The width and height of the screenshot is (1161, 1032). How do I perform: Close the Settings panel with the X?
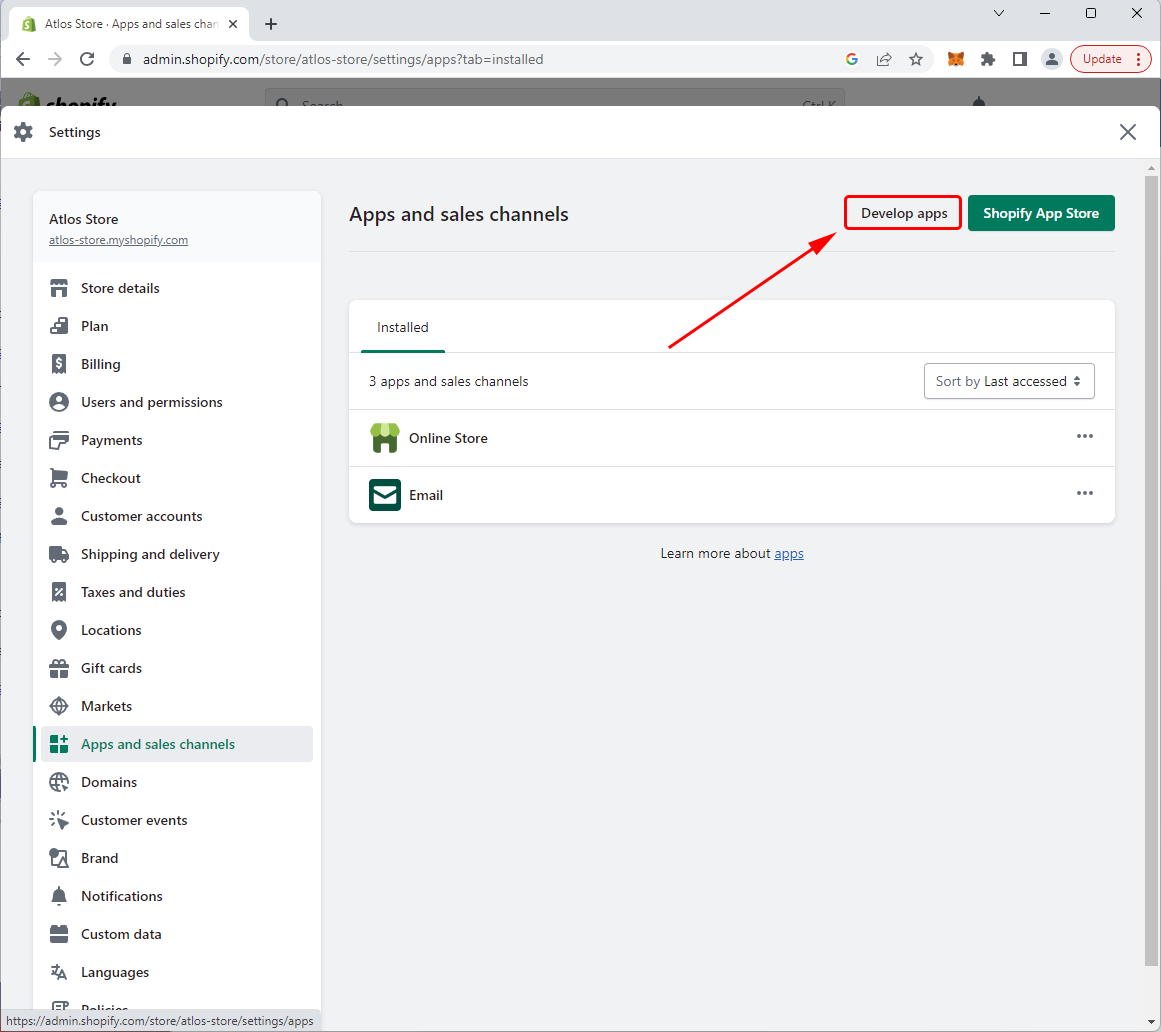[x=1127, y=132]
